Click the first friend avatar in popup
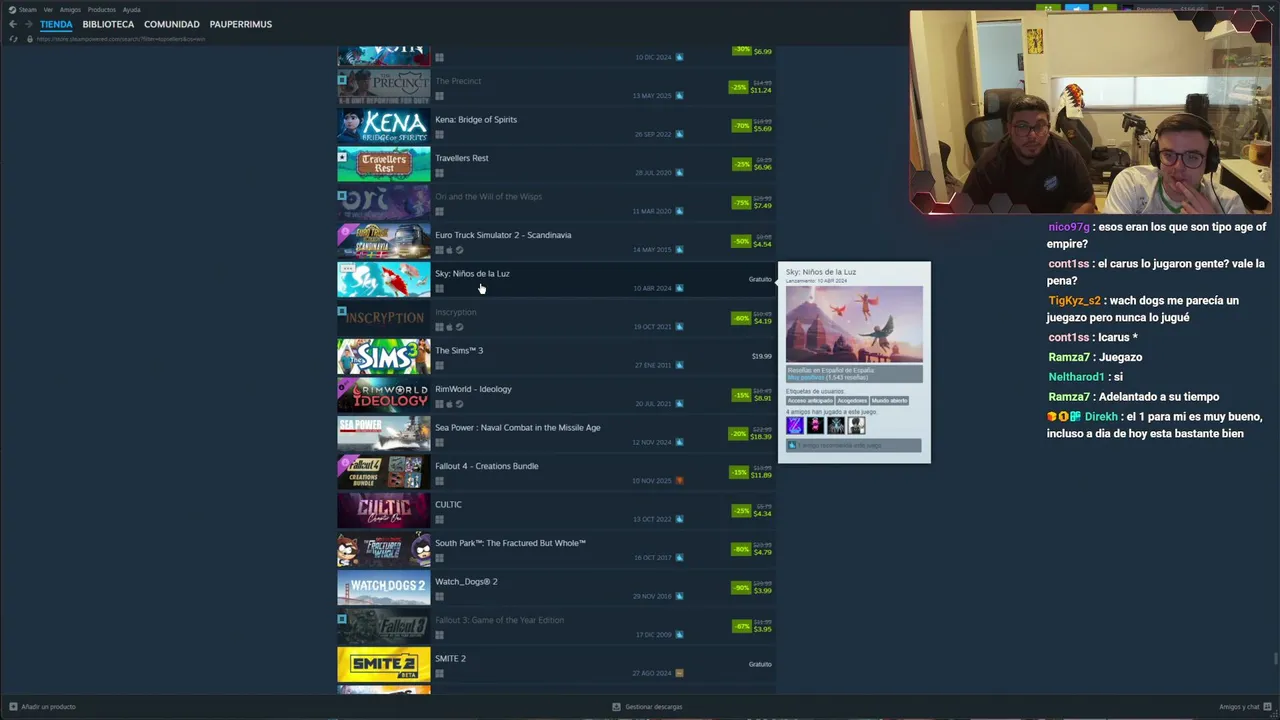Viewport: 1280px width, 720px height. (795, 425)
